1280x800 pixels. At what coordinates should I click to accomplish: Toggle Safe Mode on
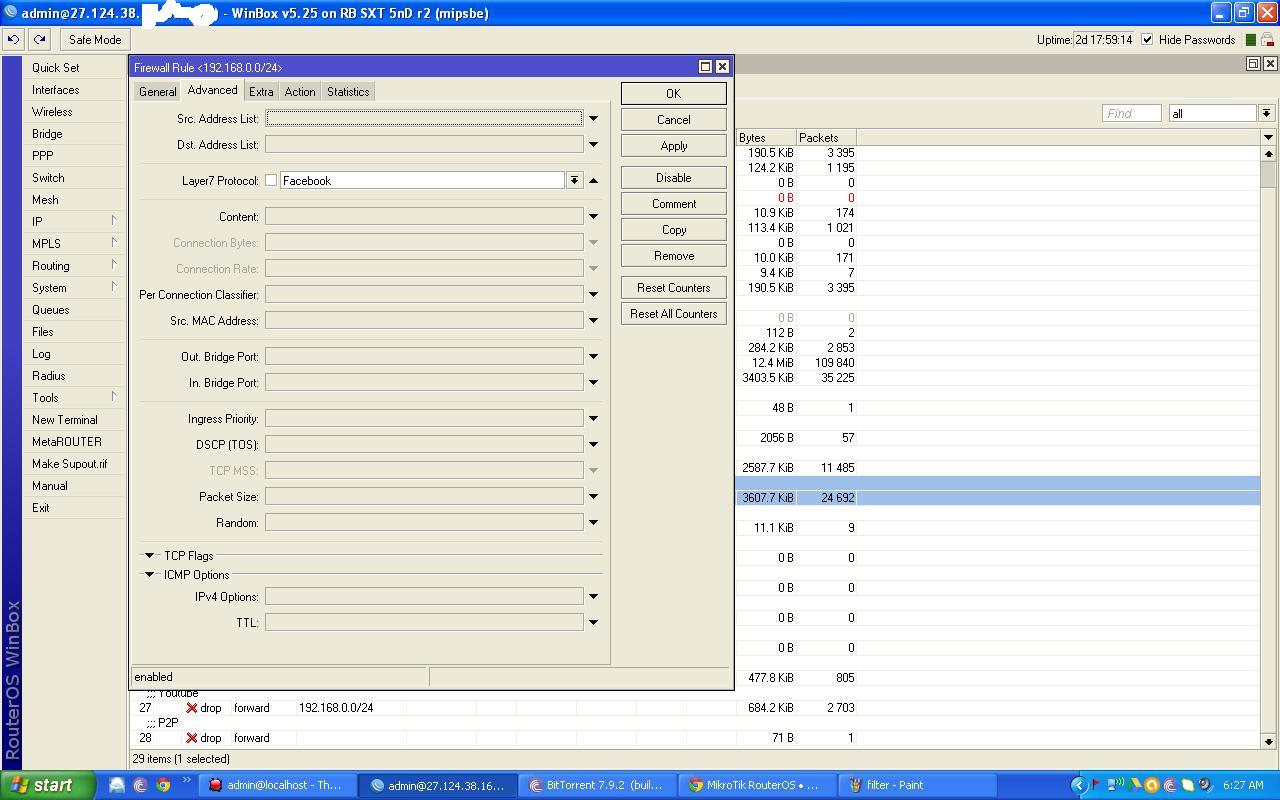point(94,40)
